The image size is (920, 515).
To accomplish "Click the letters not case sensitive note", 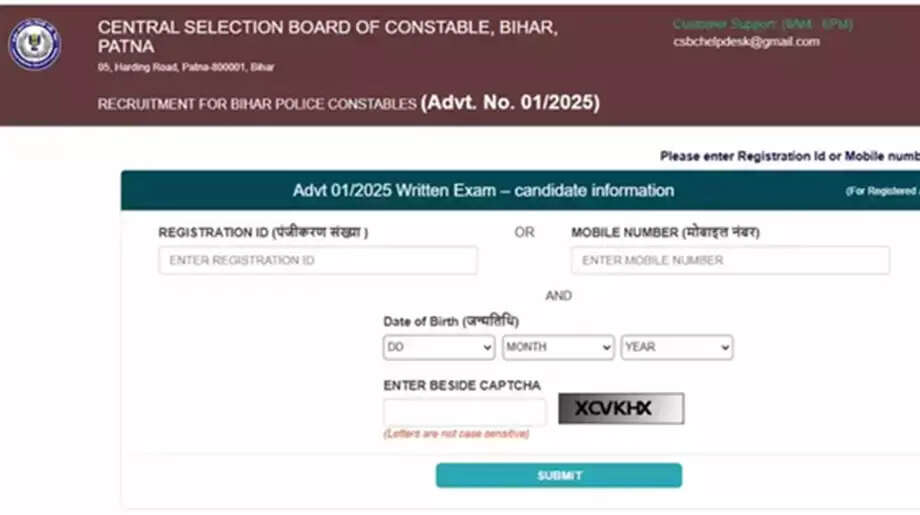I will pos(456,434).
